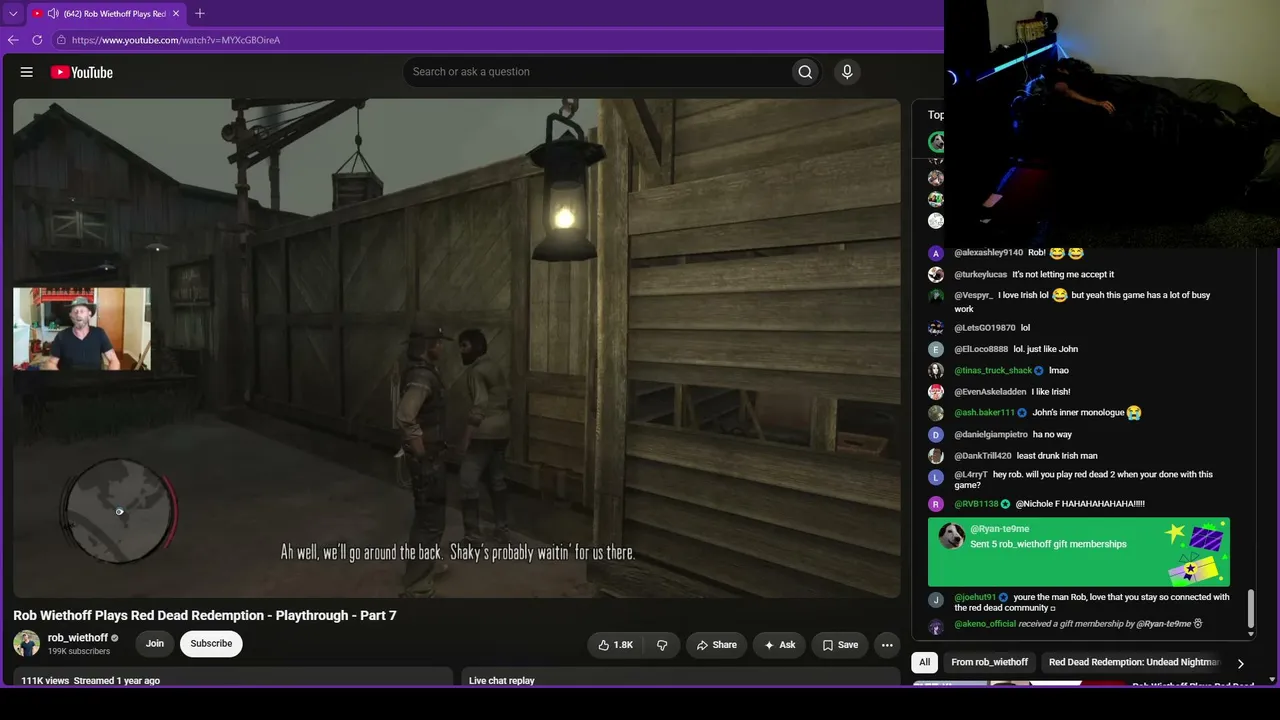Use the live chat scrollbar
This screenshot has height=720, width=1280.
click(1250, 608)
